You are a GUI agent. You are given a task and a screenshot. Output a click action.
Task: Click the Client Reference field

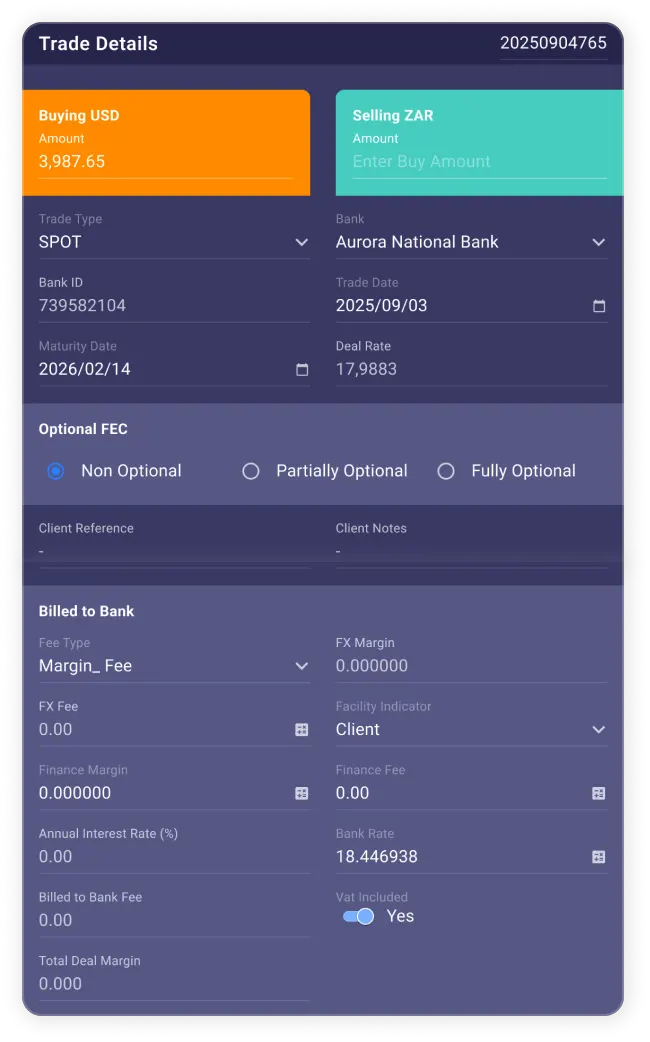click(x=173, y=551)
